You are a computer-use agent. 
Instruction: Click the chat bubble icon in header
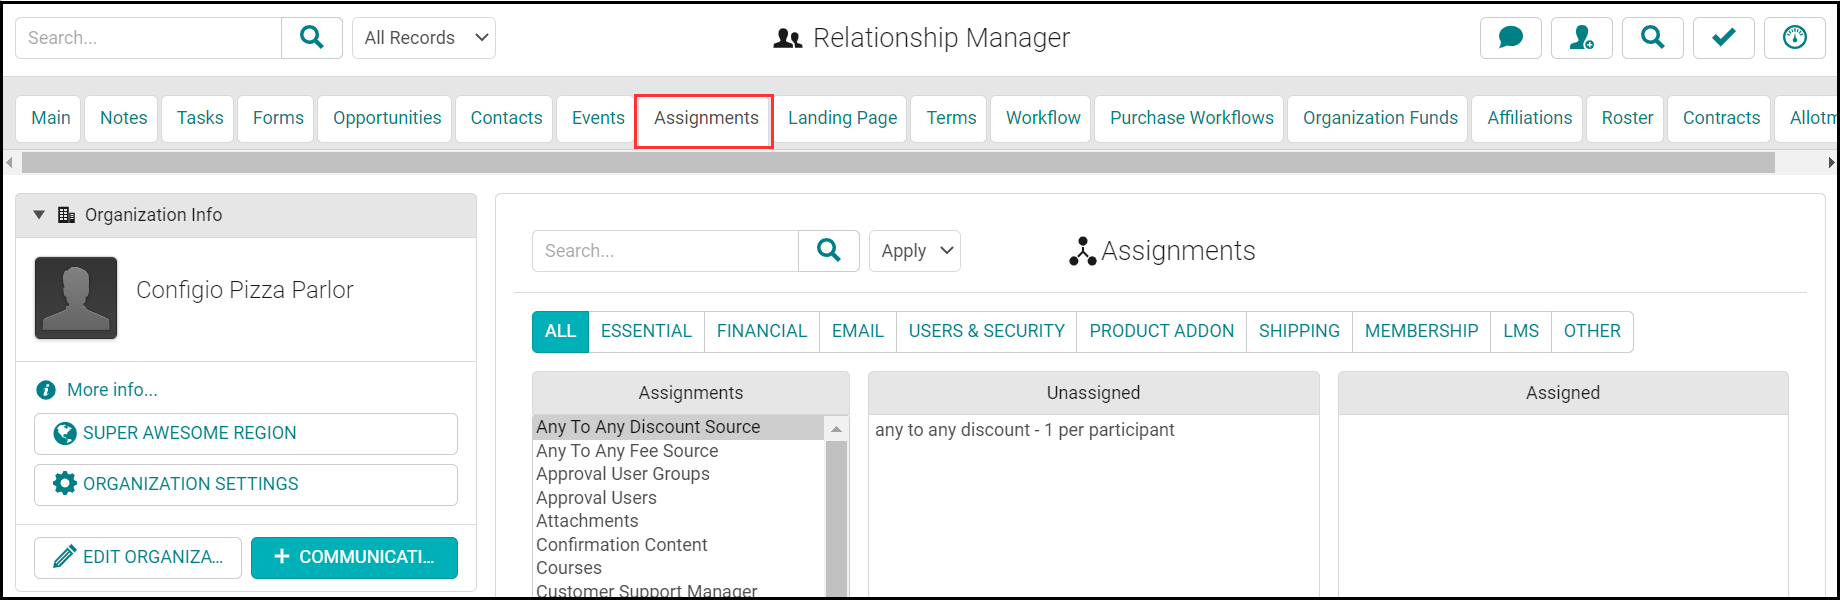1510,38
